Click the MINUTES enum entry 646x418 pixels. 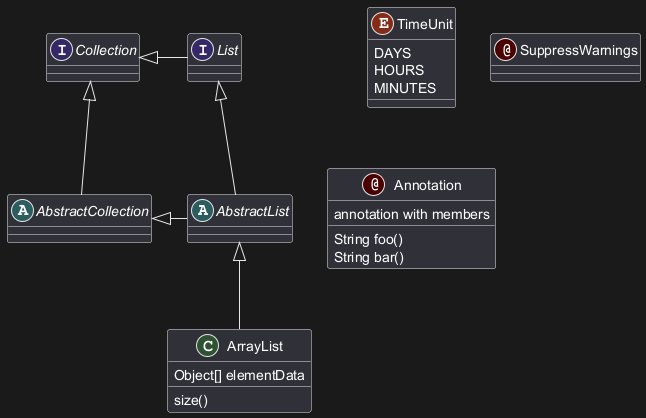pos(404,88)
